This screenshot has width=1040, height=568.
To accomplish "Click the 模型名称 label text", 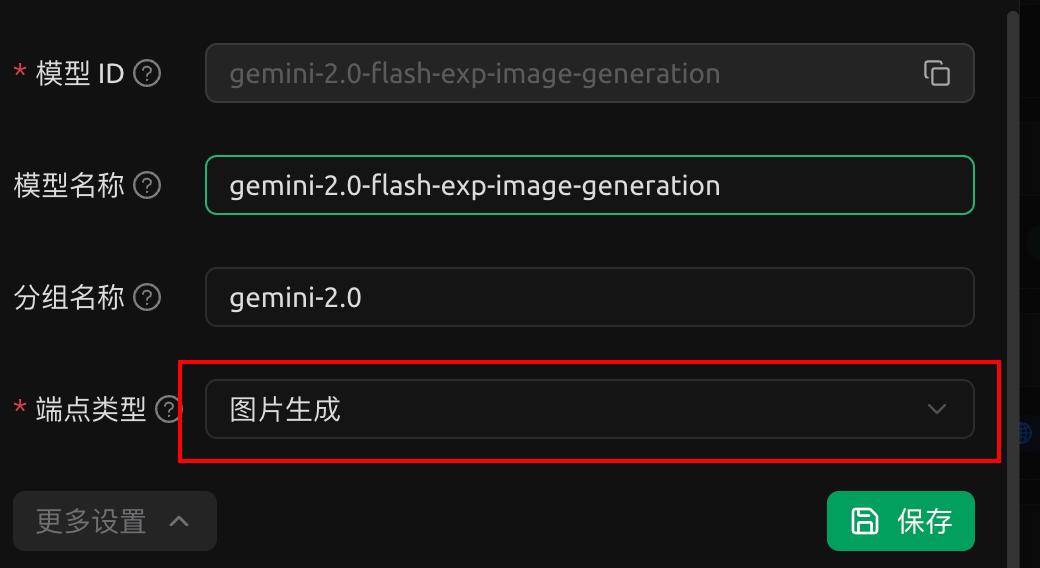I will (x=69, y=185).
